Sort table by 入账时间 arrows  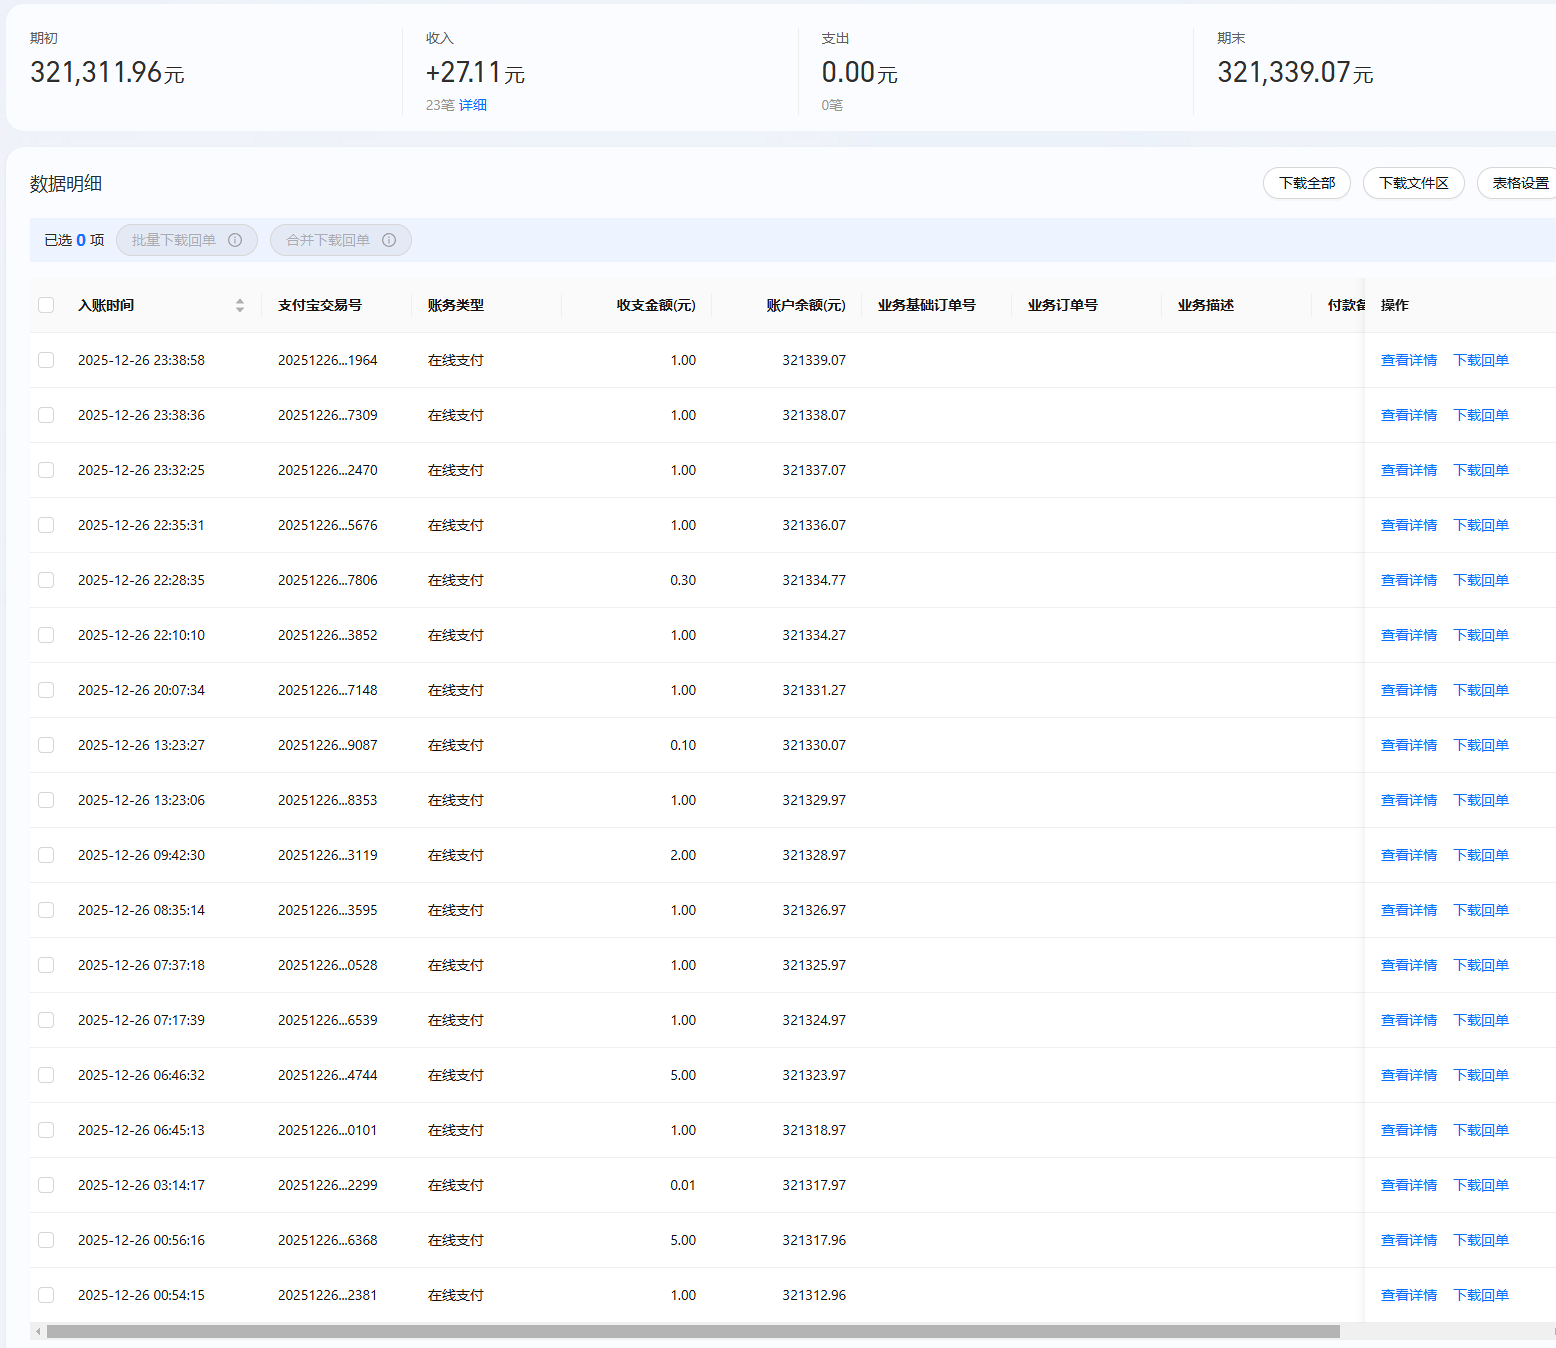click(240, 305)
